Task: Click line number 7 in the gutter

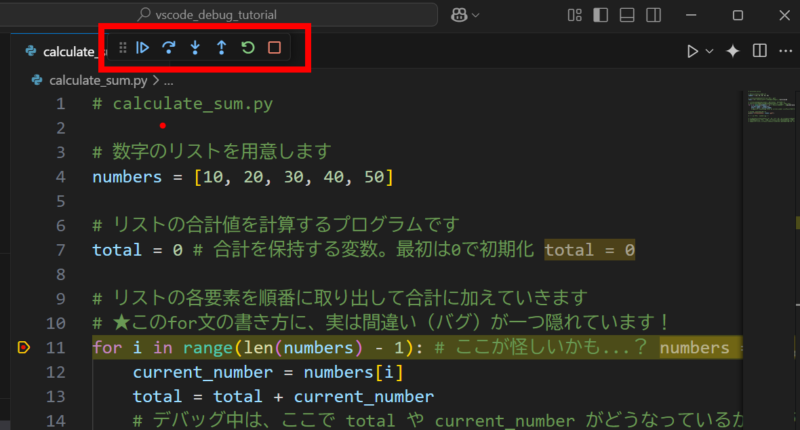Action: pyautogui.click(x=61, y=250)
